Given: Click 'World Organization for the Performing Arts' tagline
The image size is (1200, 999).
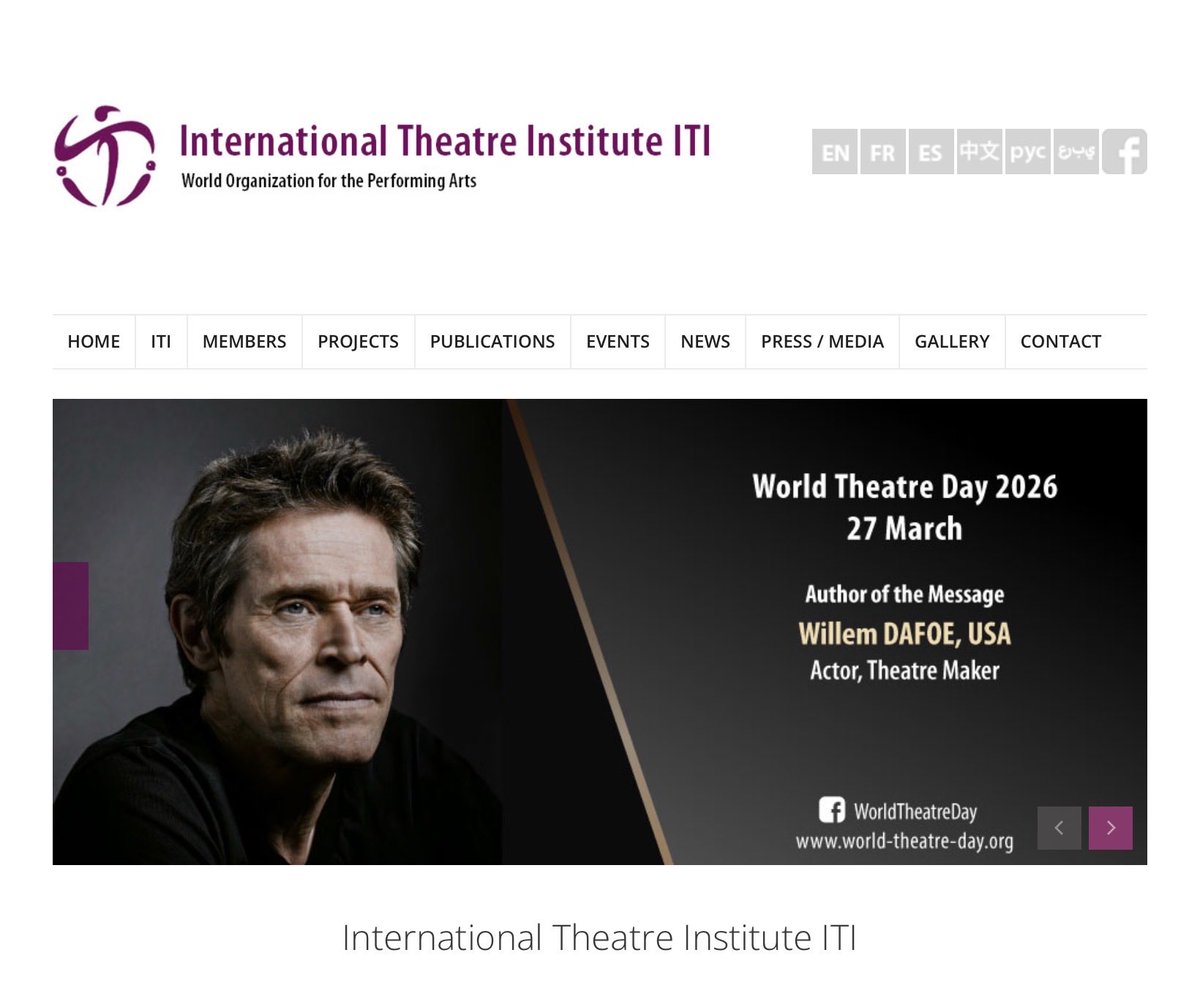Looking at the screenshot, I should tap(329, 181).
